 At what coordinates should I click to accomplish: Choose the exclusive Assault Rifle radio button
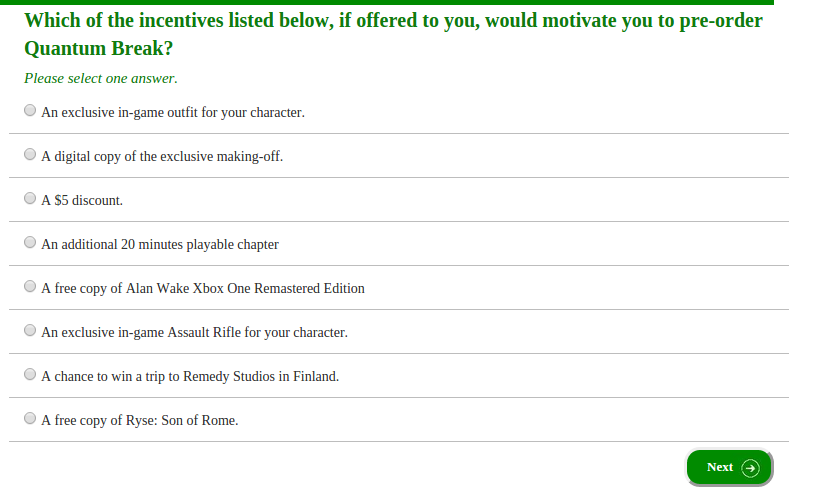tap(30, 330)
